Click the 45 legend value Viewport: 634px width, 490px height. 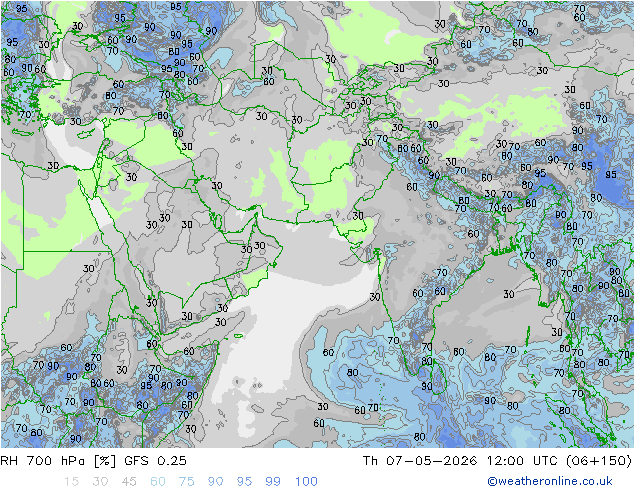(x=129, y=482)
